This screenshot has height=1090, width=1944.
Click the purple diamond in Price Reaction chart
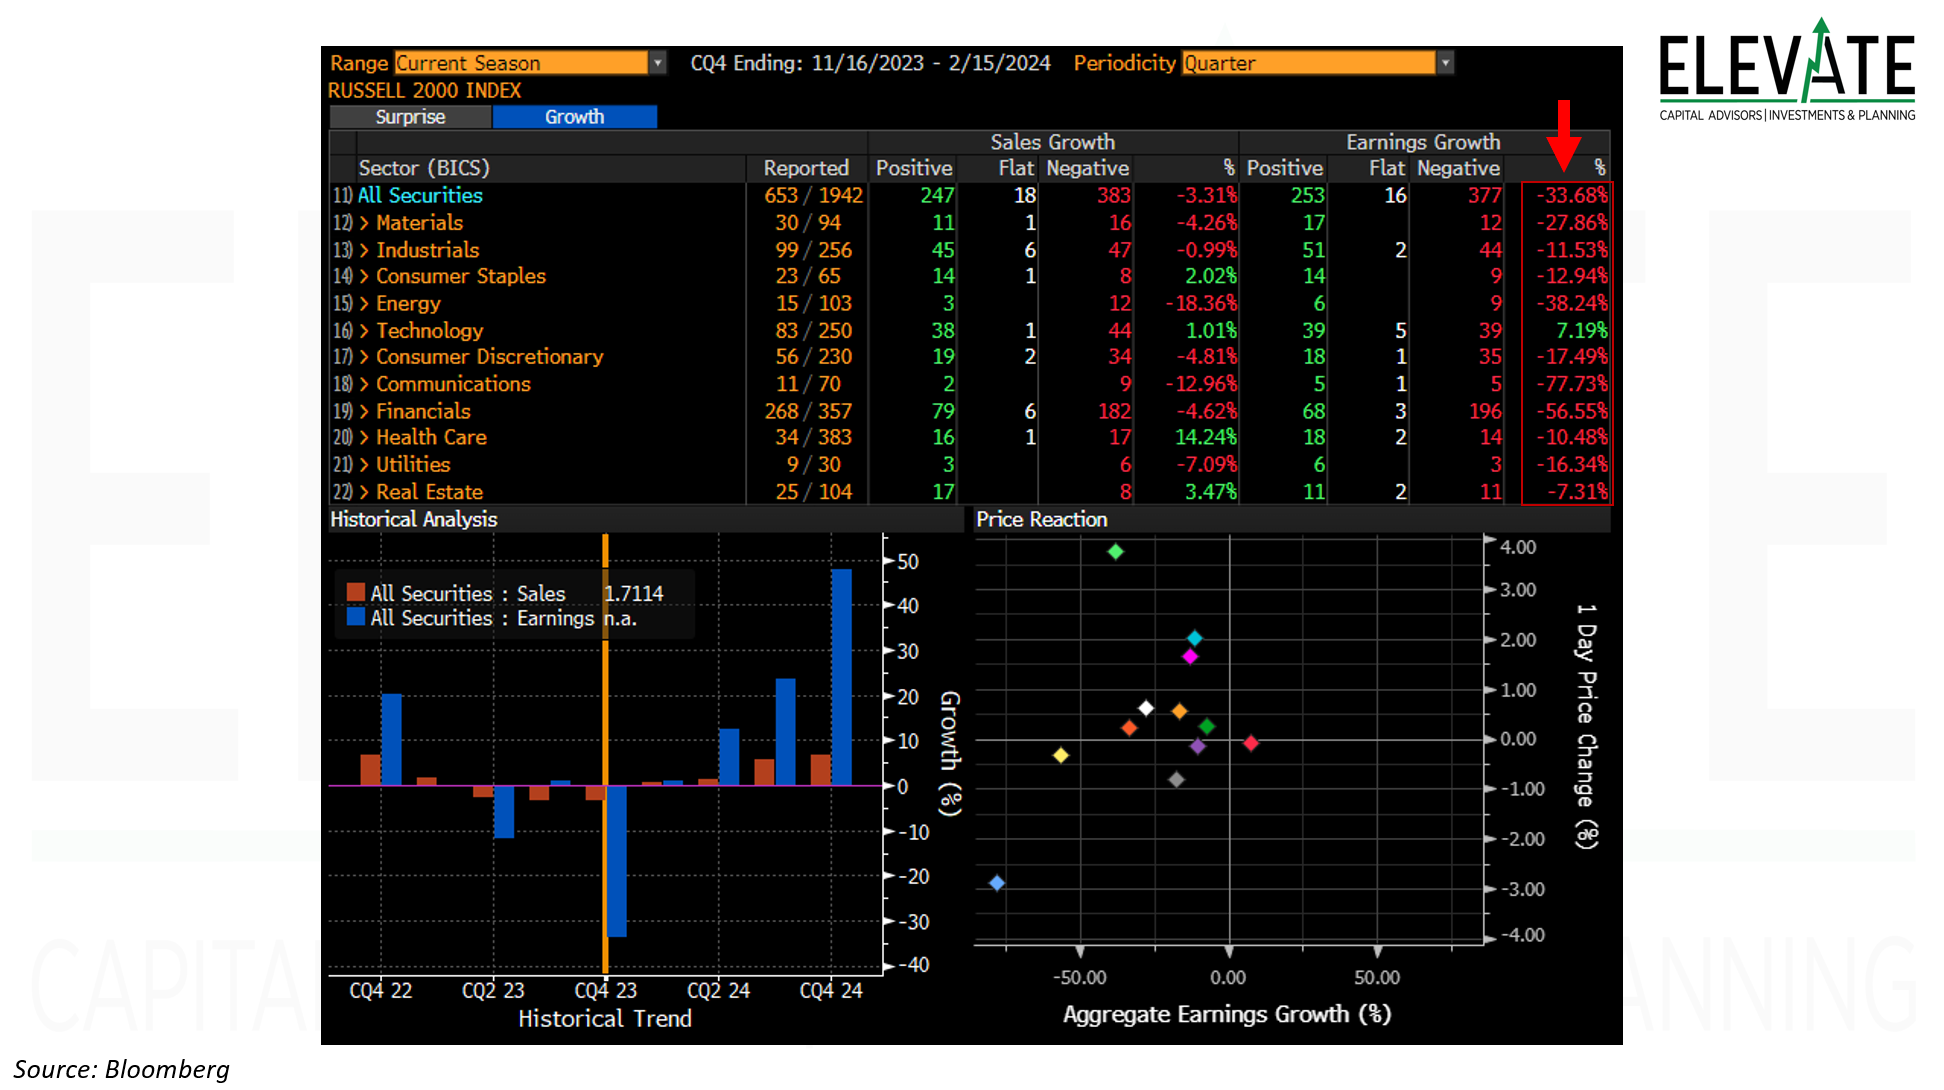pos(1197,746)
